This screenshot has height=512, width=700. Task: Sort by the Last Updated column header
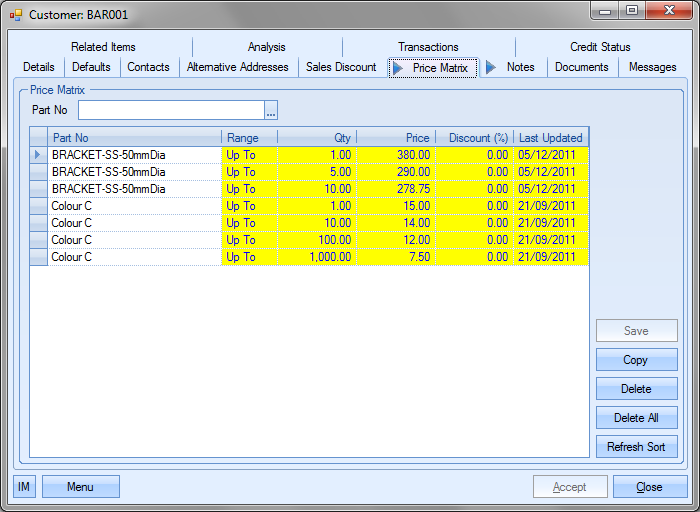pos(550,138)
